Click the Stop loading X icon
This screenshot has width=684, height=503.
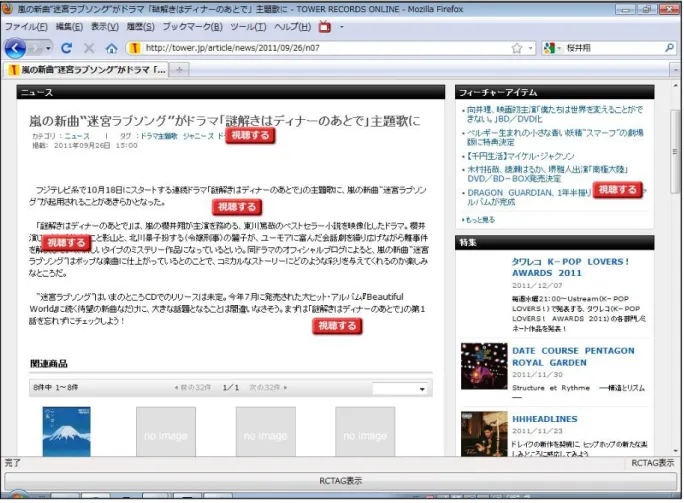point(89,48)
